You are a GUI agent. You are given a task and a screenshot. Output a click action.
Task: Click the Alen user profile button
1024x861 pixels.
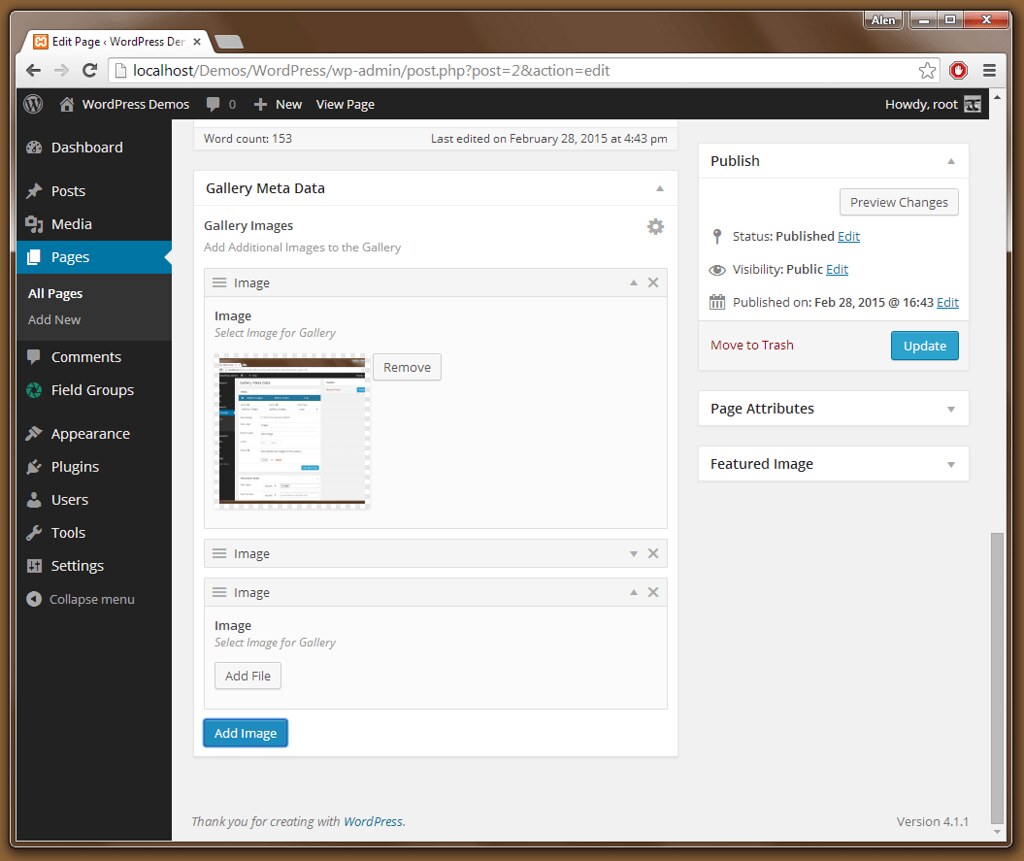tap(883, 20)
